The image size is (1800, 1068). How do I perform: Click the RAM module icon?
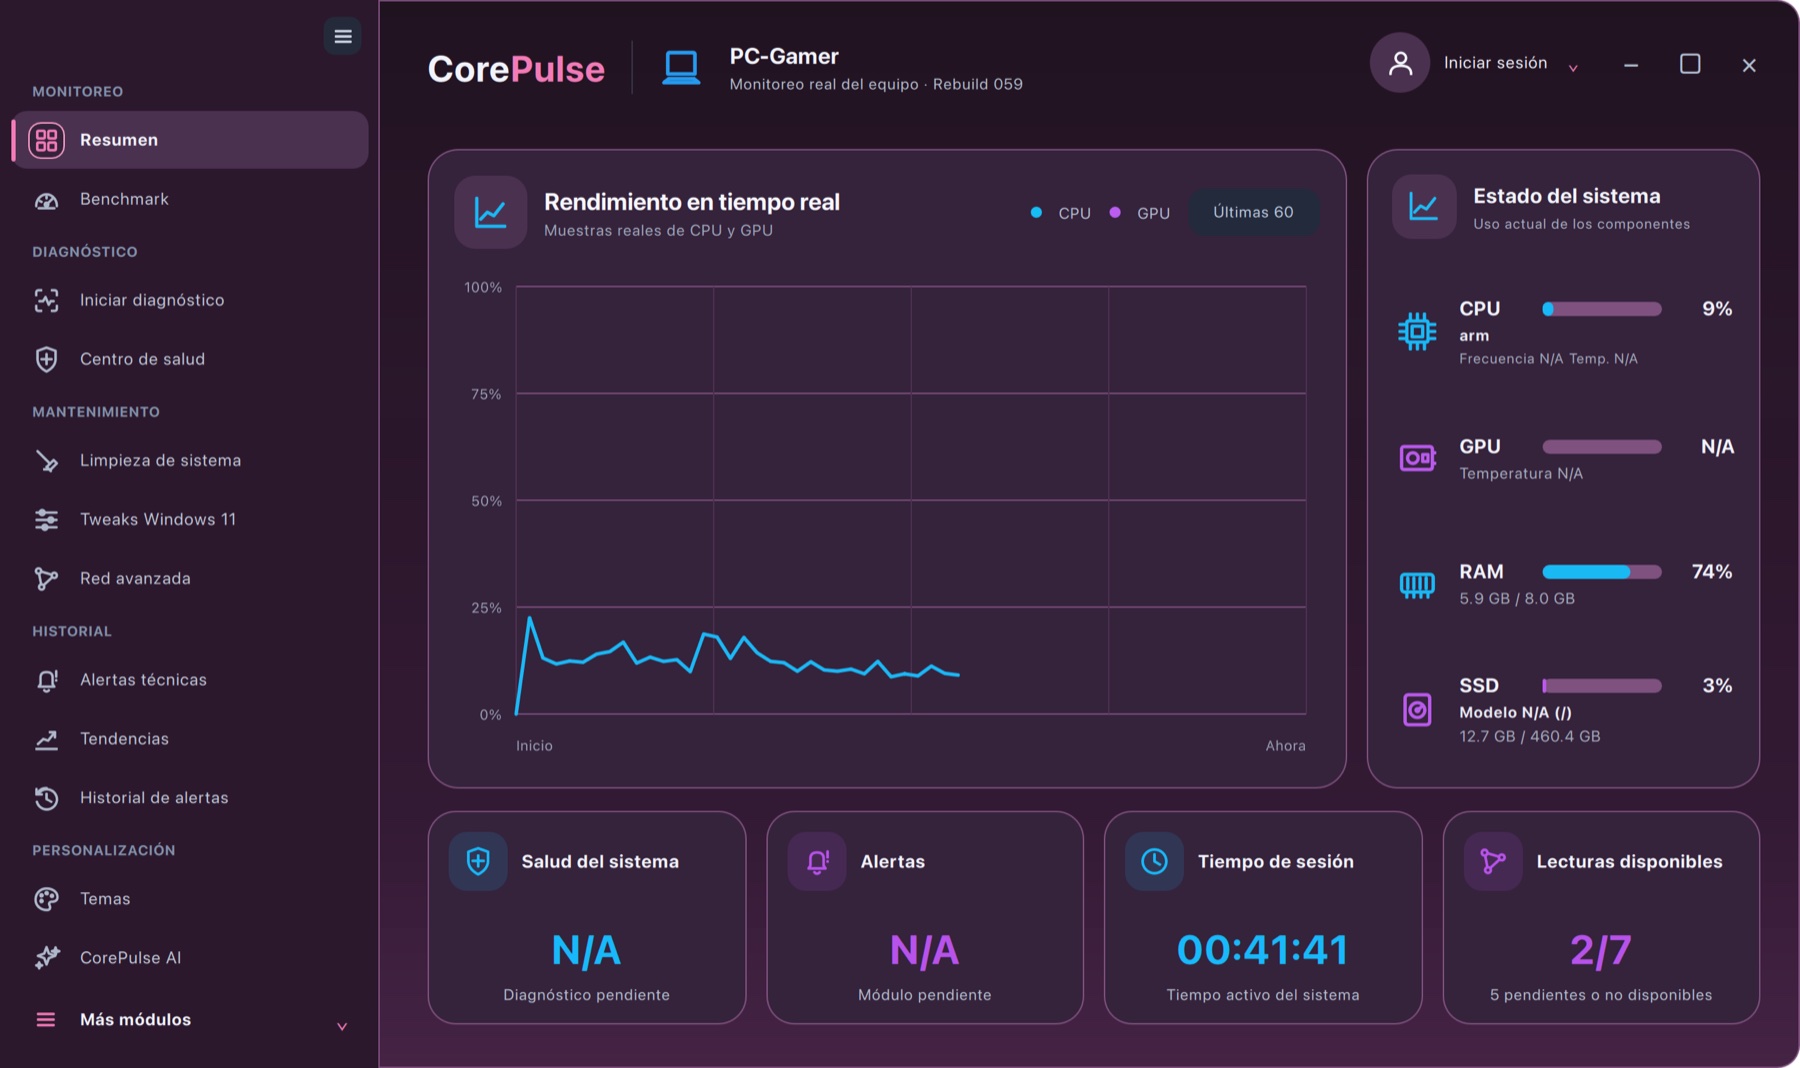1417,584
